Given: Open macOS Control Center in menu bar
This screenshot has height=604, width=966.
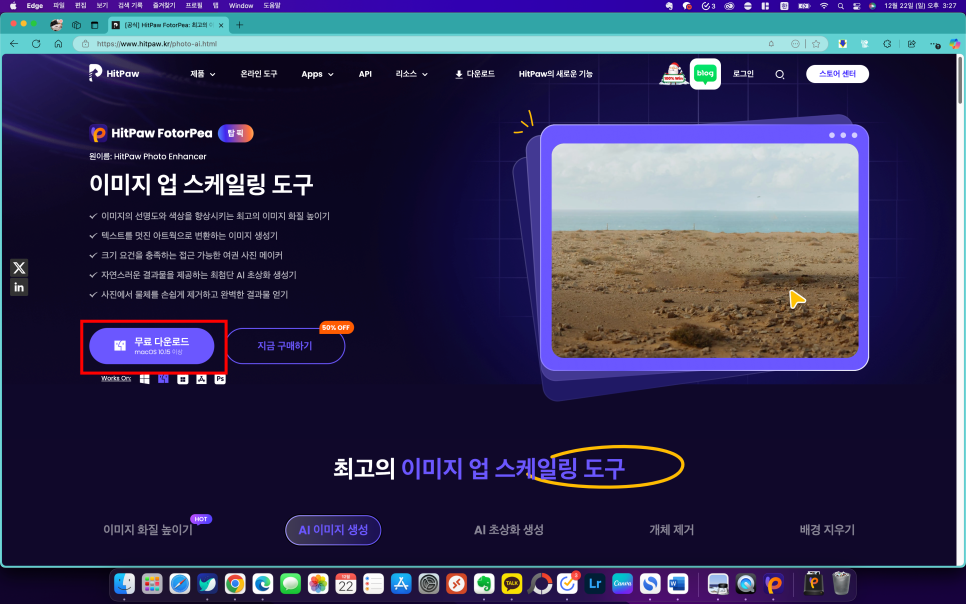Looking at the screenshot, I should (856, 6).
